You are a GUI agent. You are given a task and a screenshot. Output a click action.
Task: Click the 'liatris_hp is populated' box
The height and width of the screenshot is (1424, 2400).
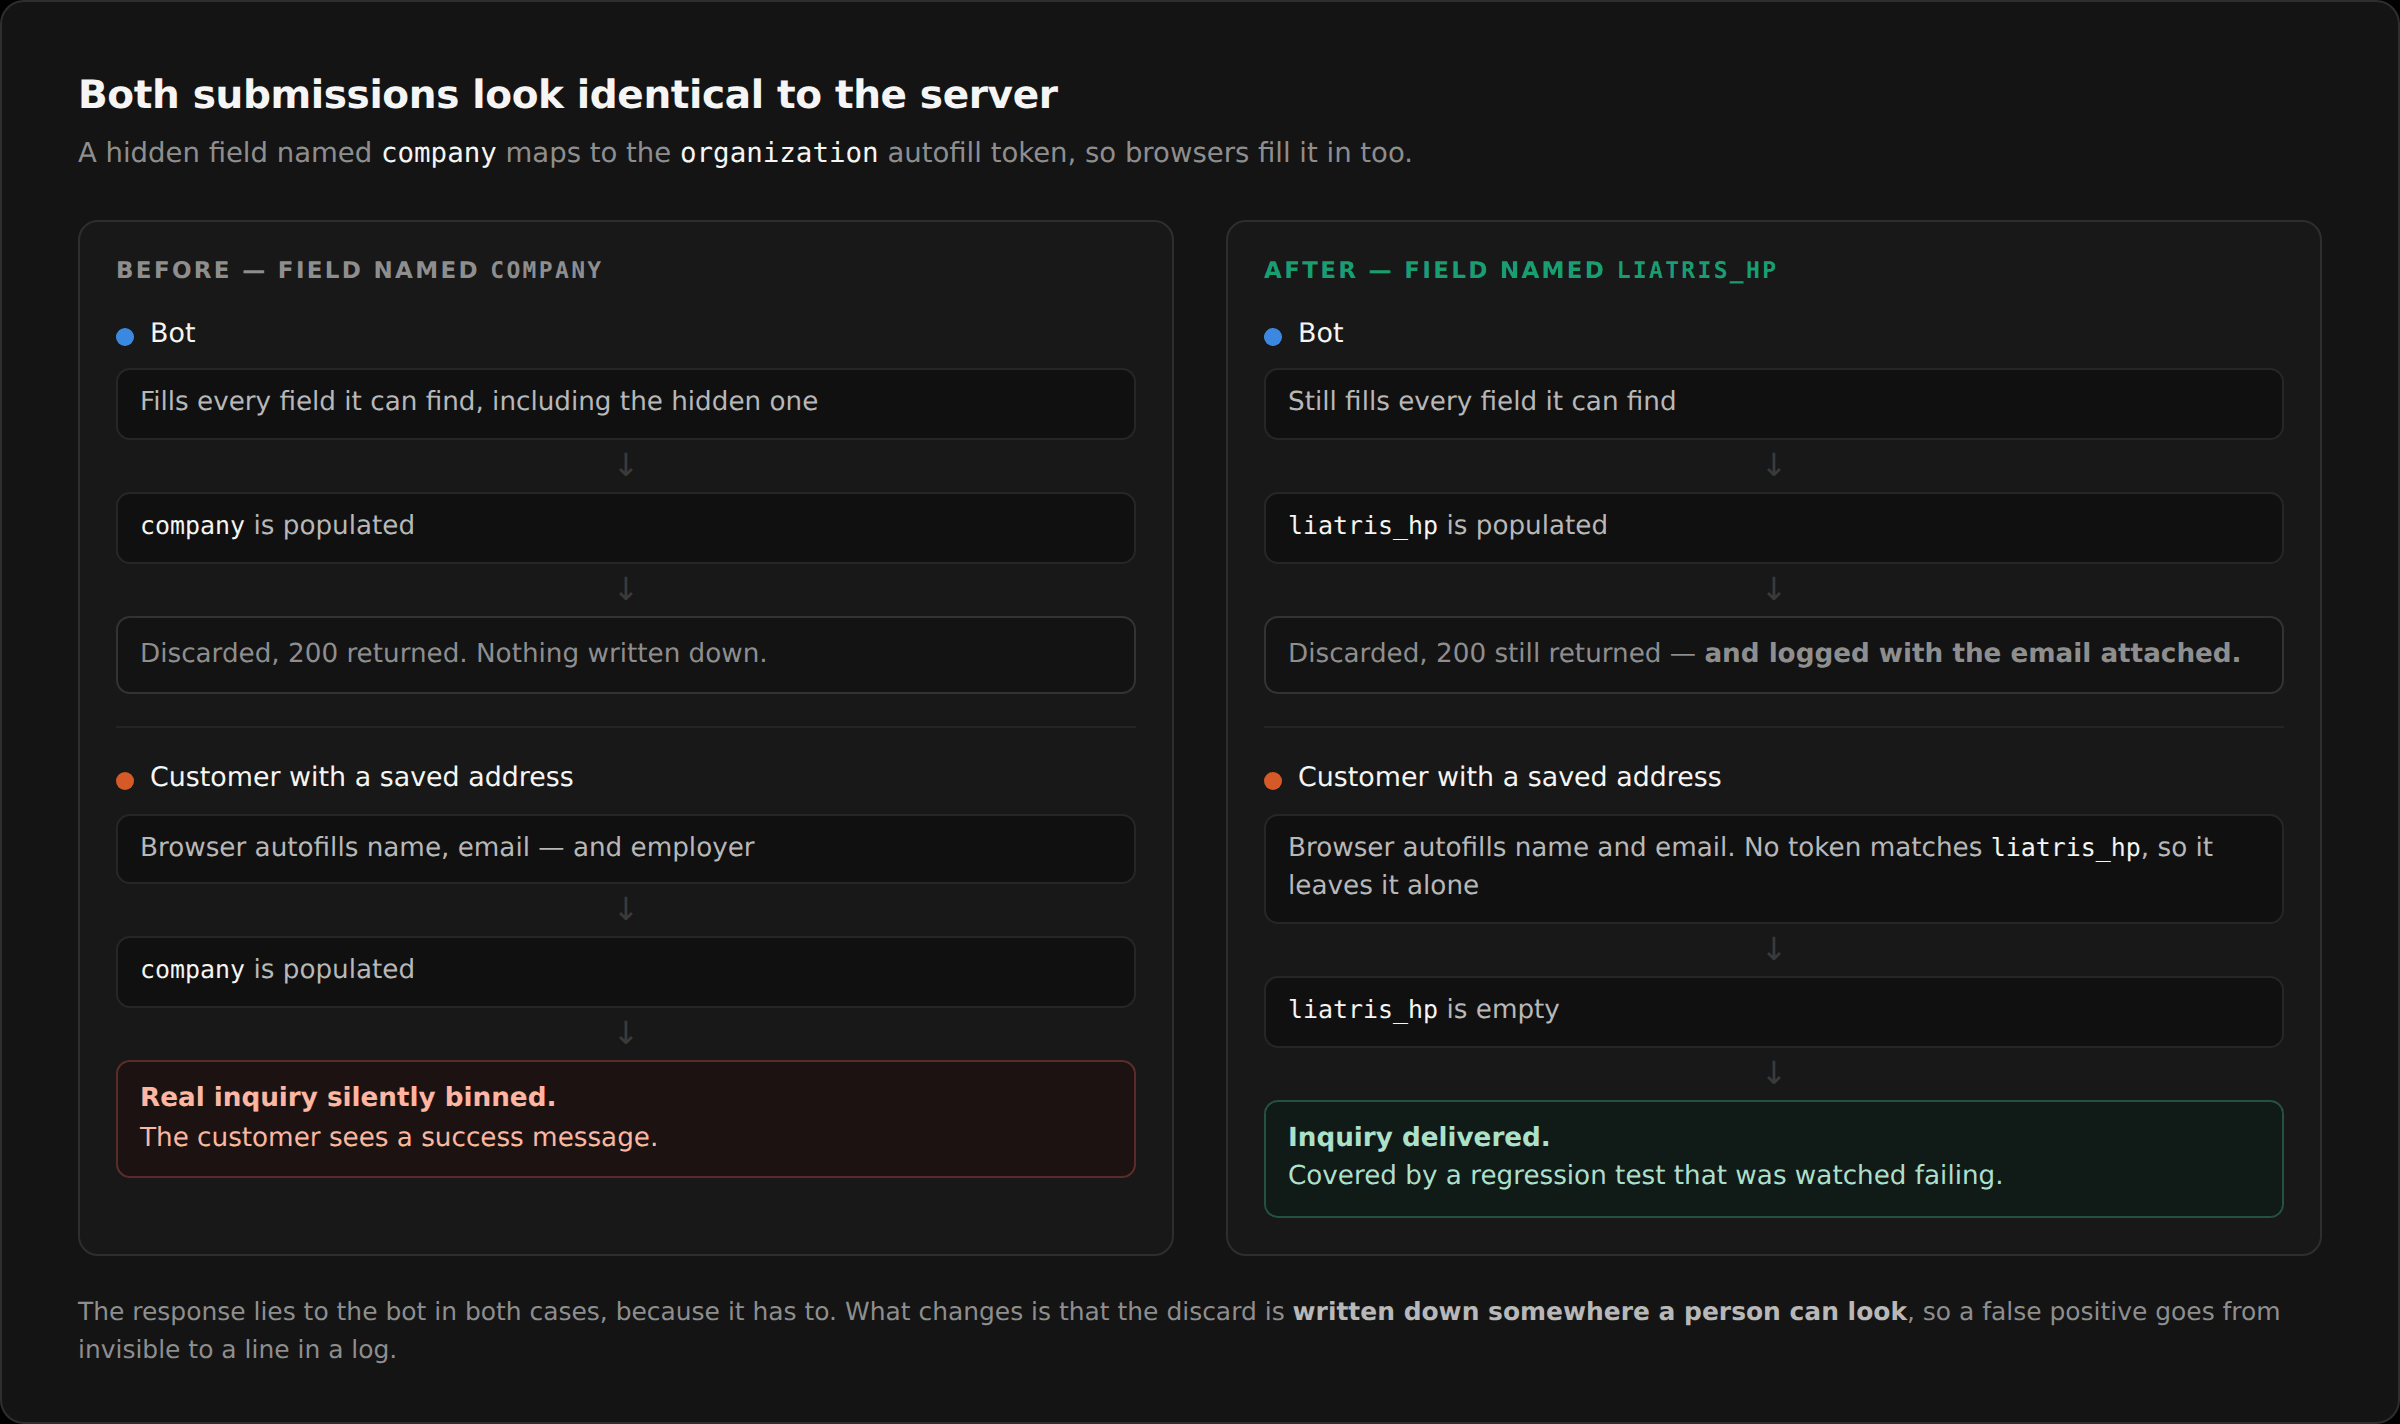[x=1773, y=527]
